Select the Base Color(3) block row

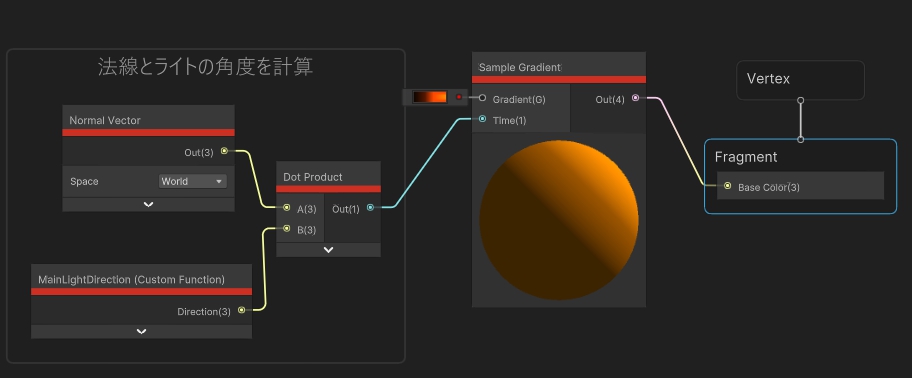(x=800, y=186)
